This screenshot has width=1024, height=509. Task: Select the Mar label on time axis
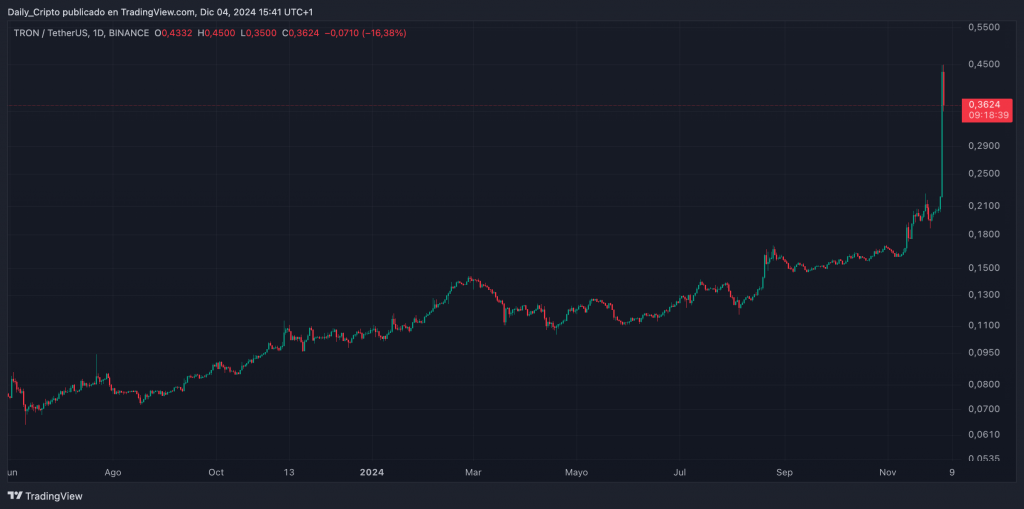[474, 472]
